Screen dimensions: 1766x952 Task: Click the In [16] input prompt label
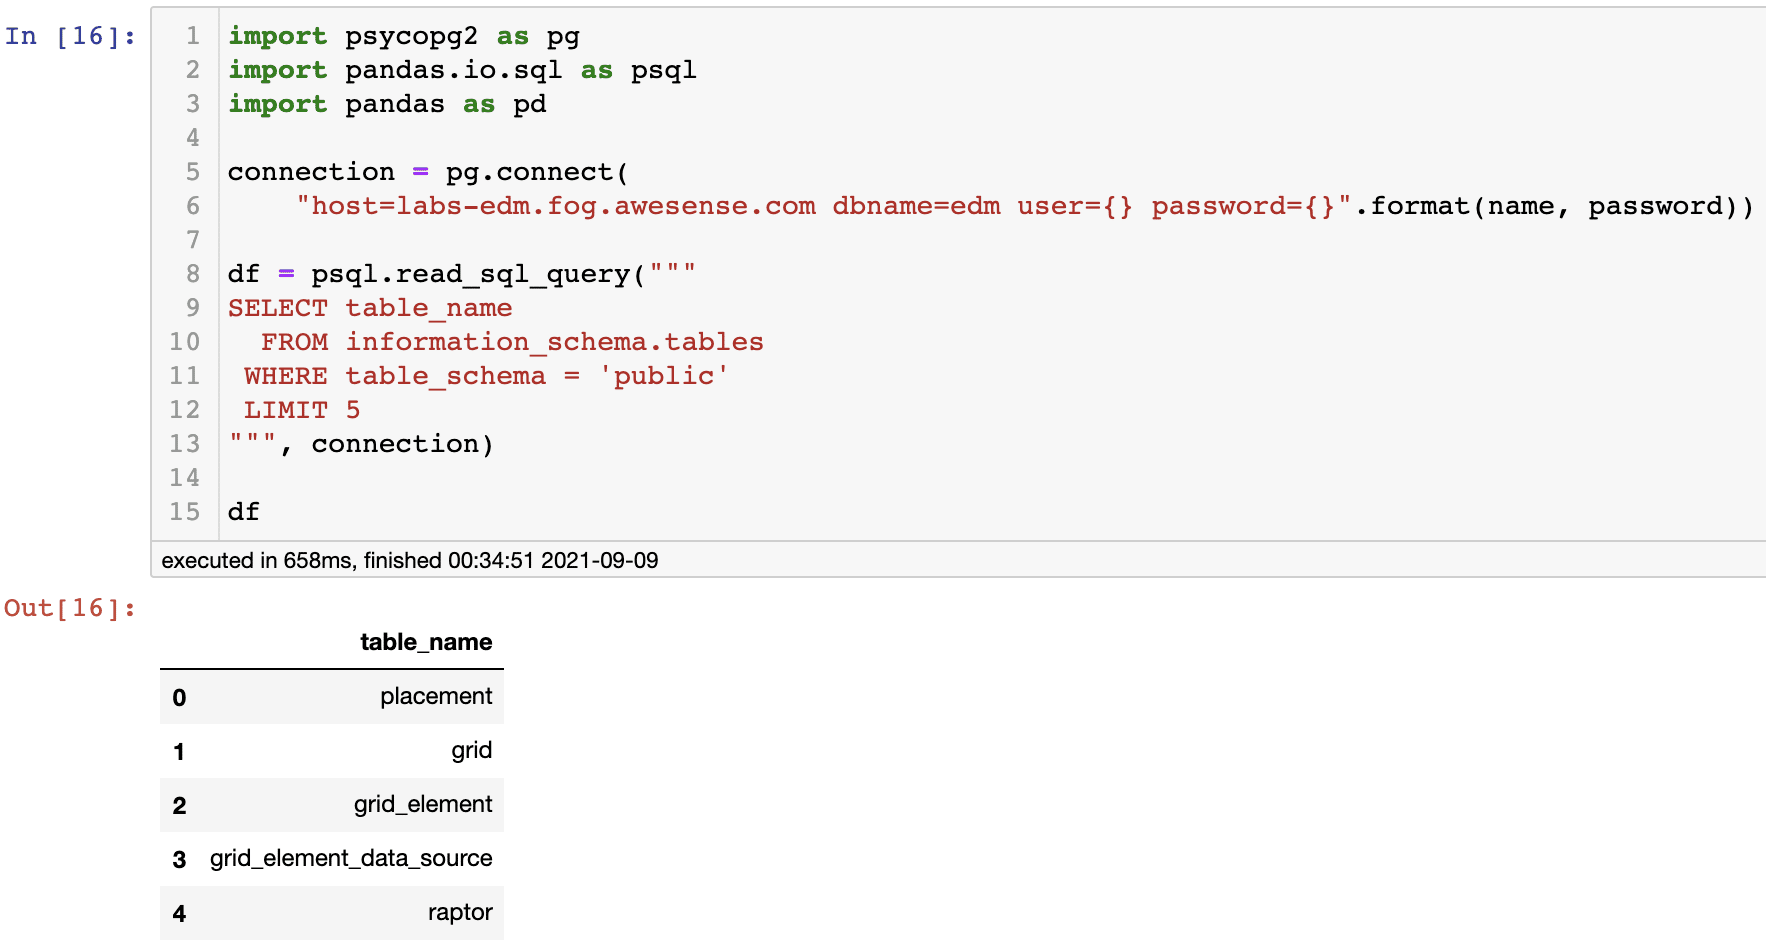70,36
